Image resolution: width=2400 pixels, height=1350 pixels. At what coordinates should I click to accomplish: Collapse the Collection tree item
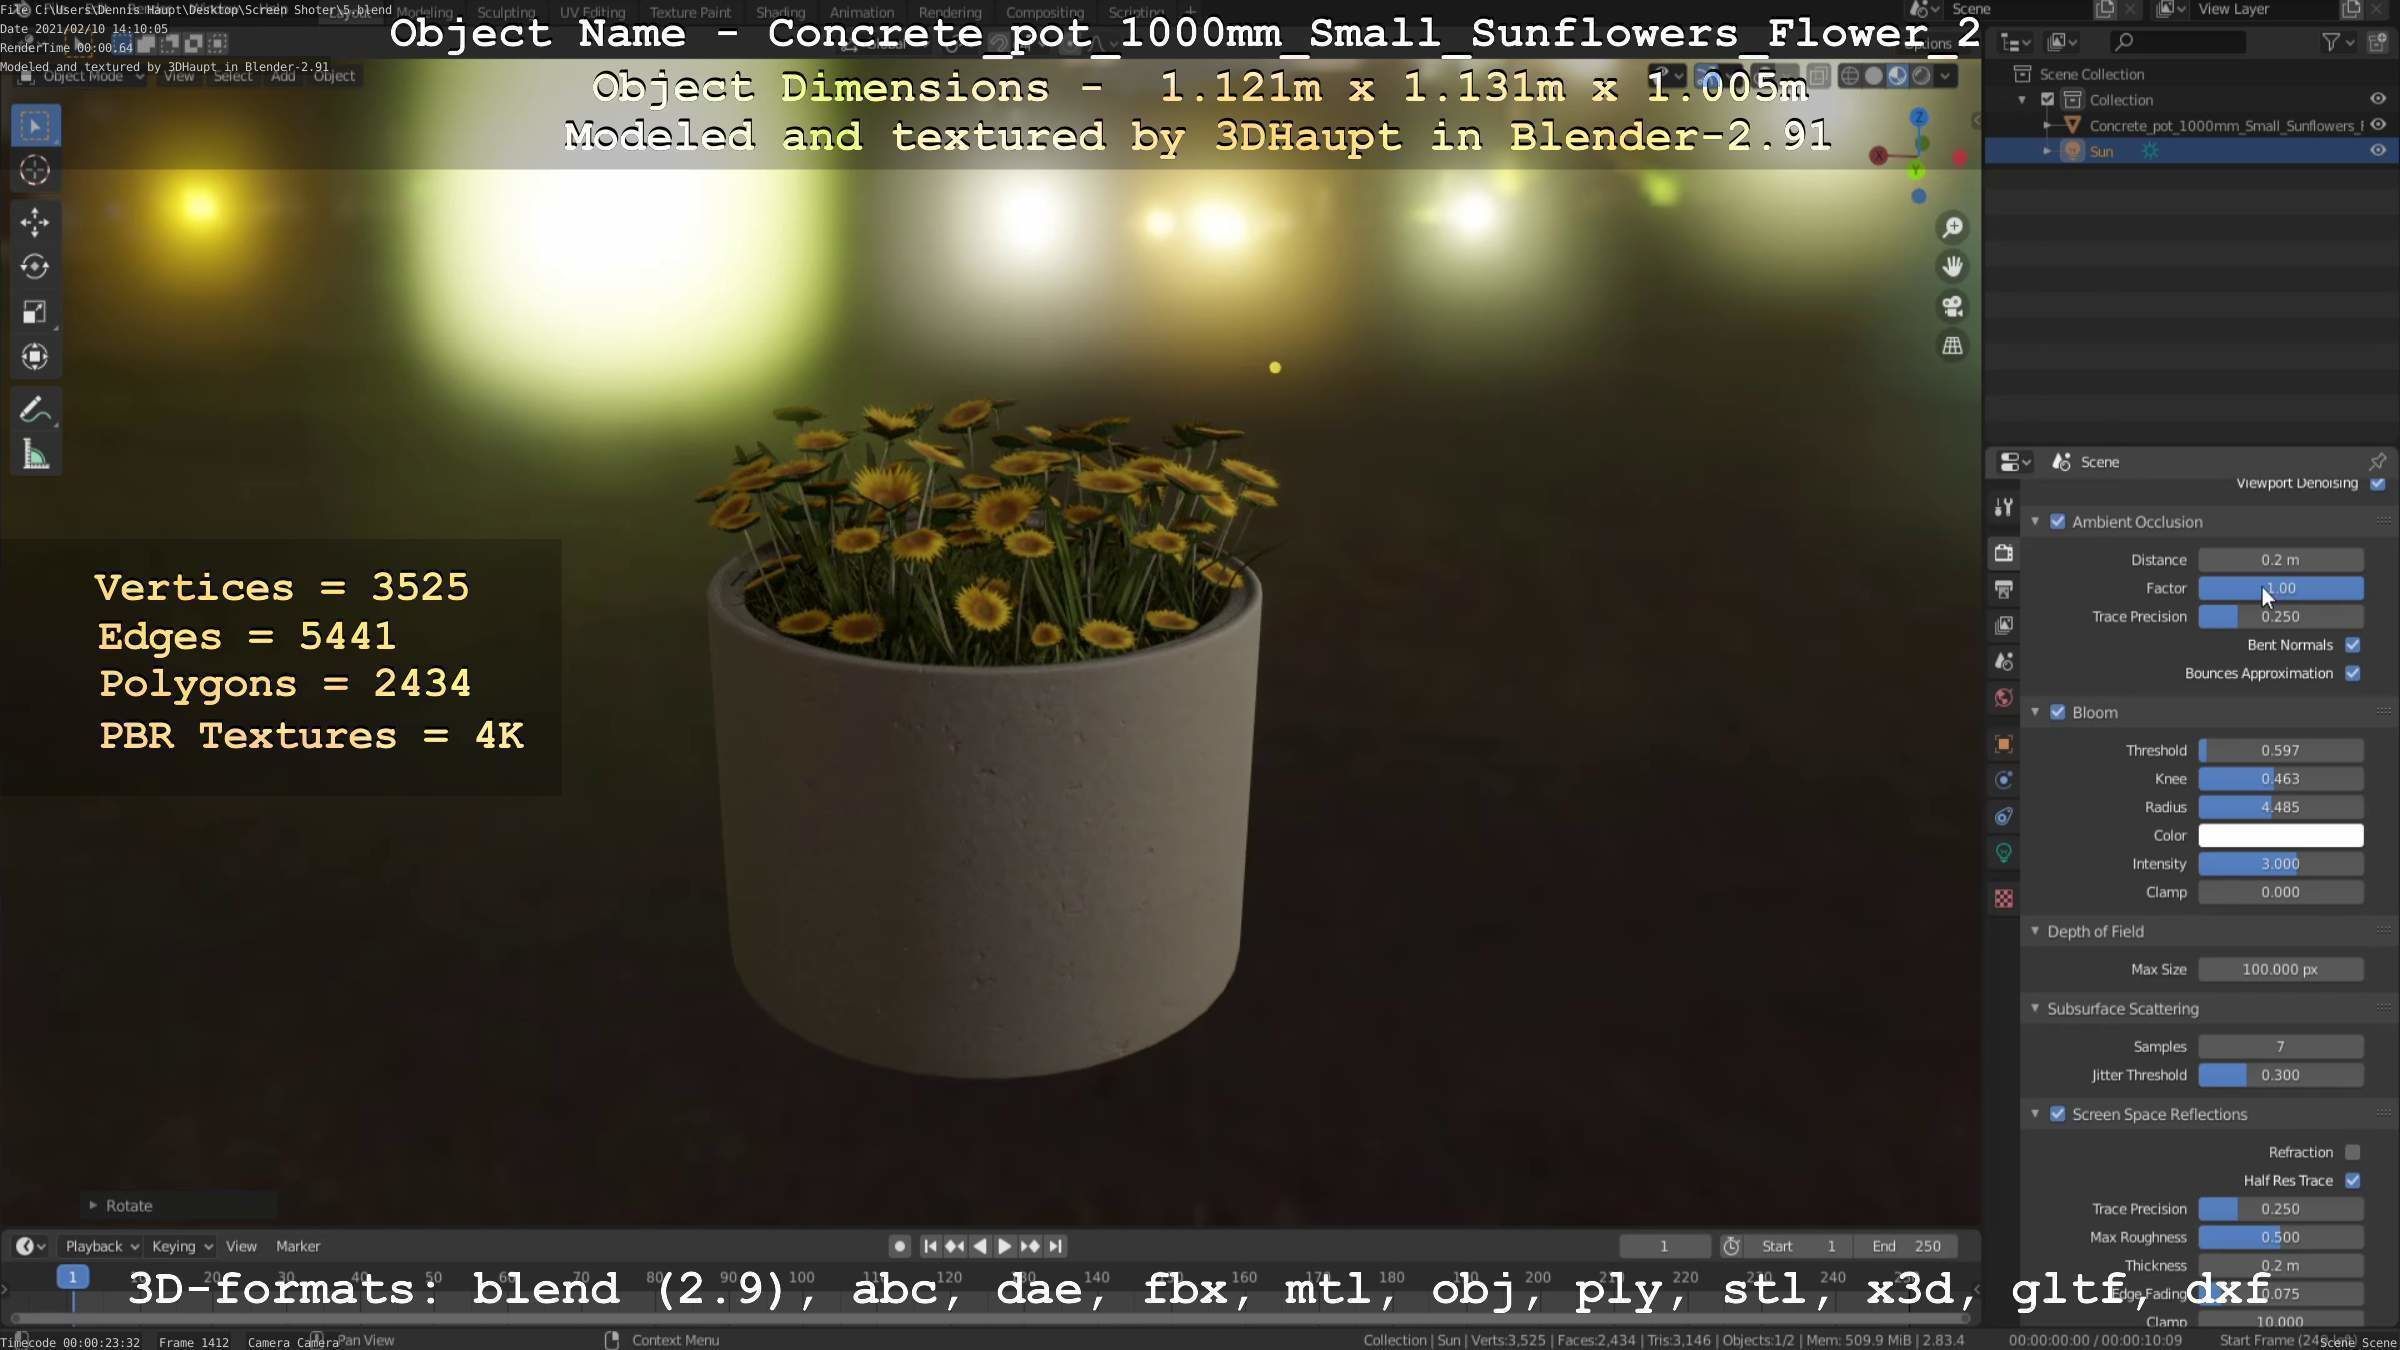pos(2022,100)
